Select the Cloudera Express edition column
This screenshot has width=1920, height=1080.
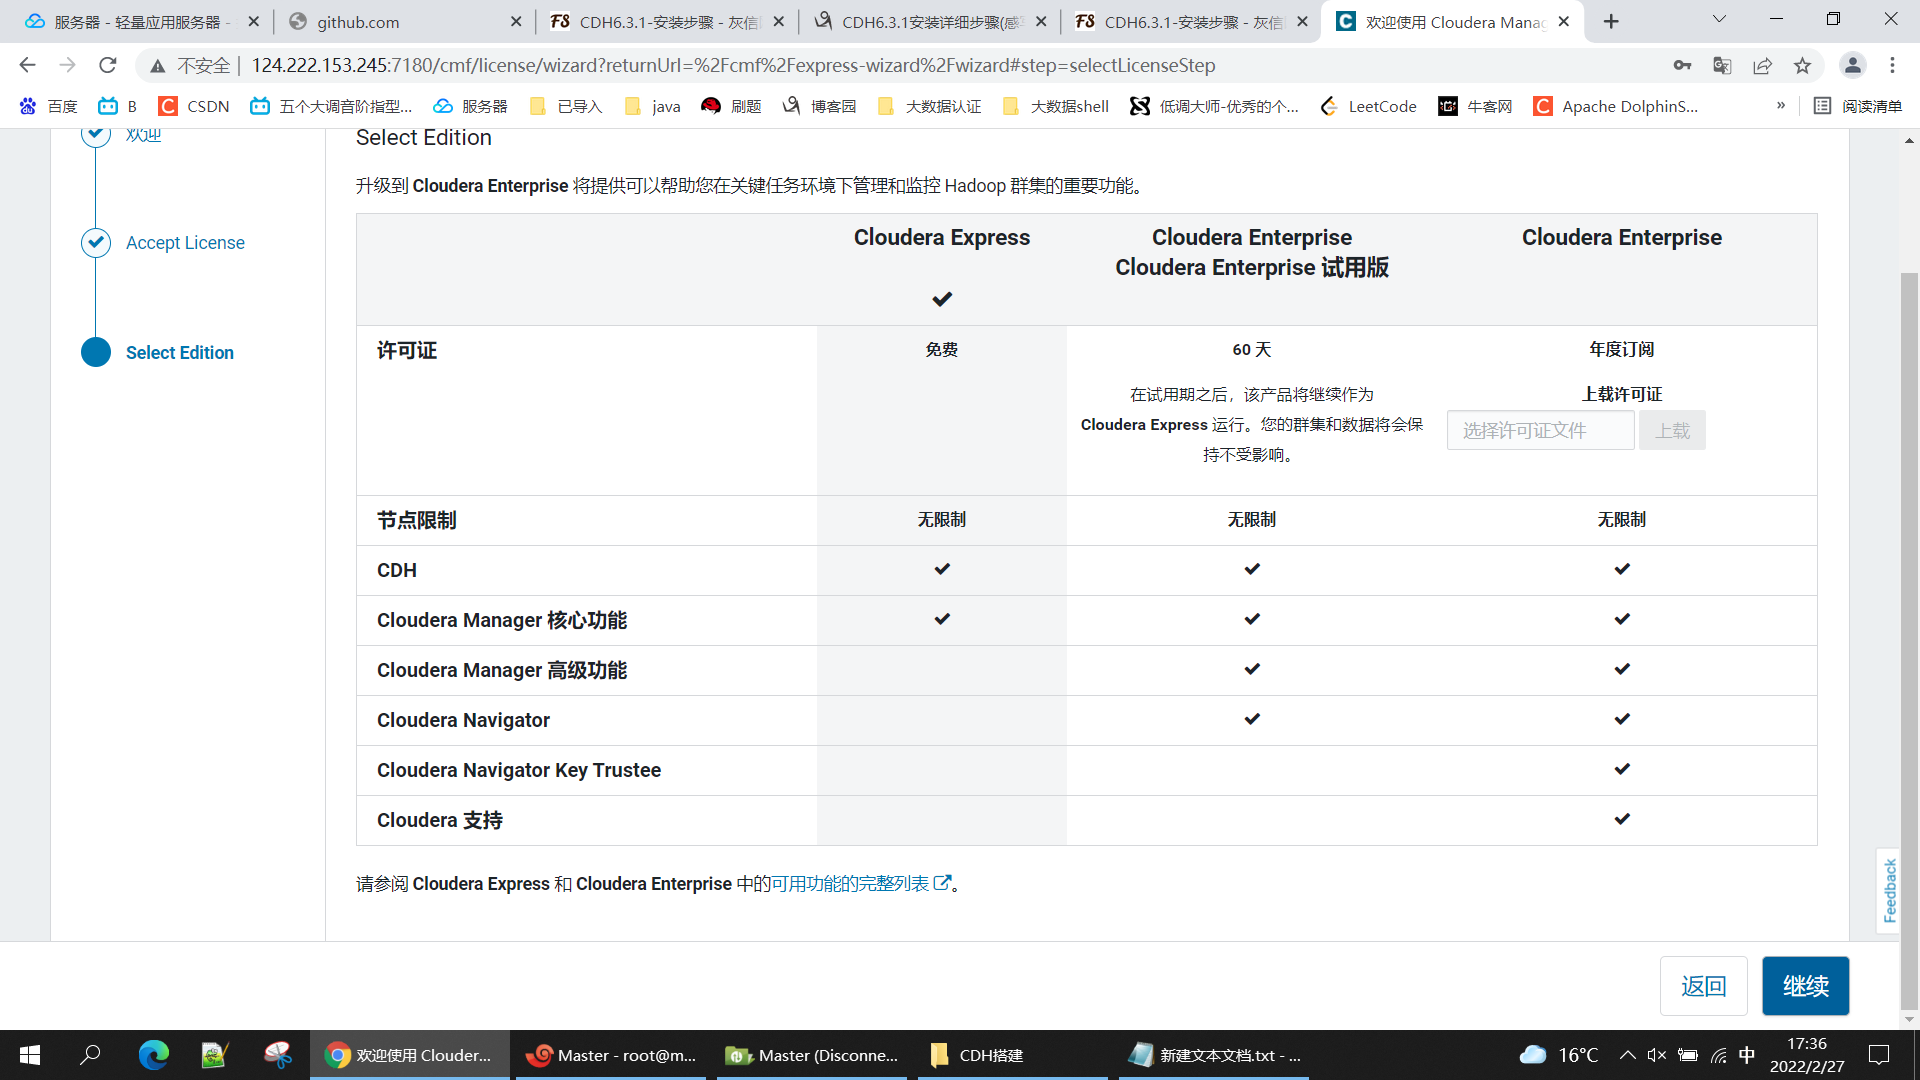coord(941,238)
